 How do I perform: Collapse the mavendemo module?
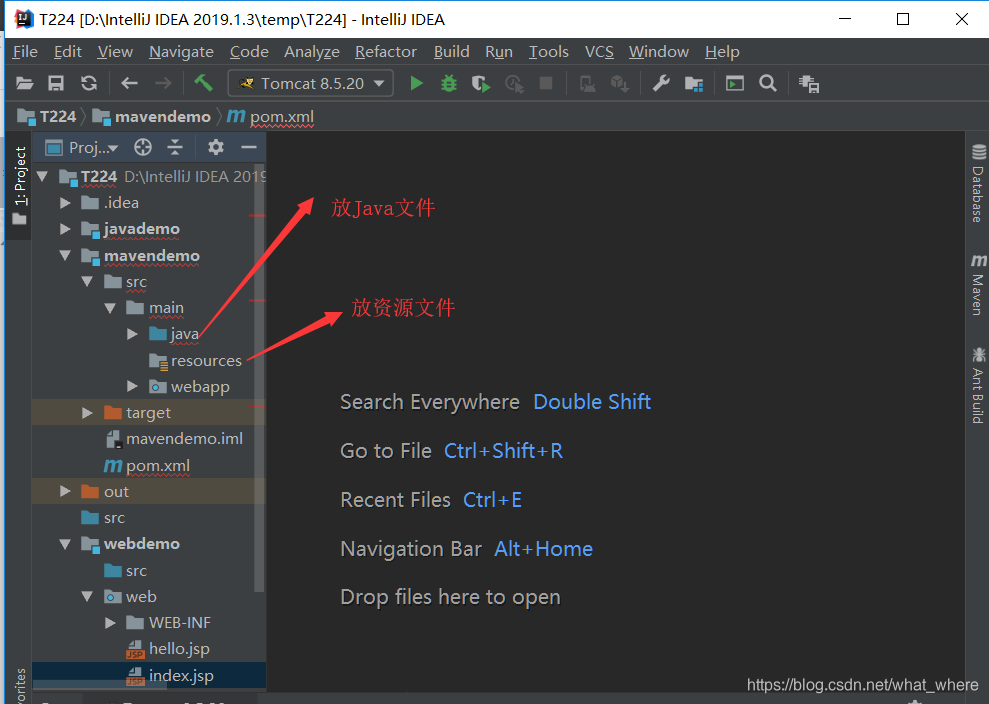click(x=65, y=255)
